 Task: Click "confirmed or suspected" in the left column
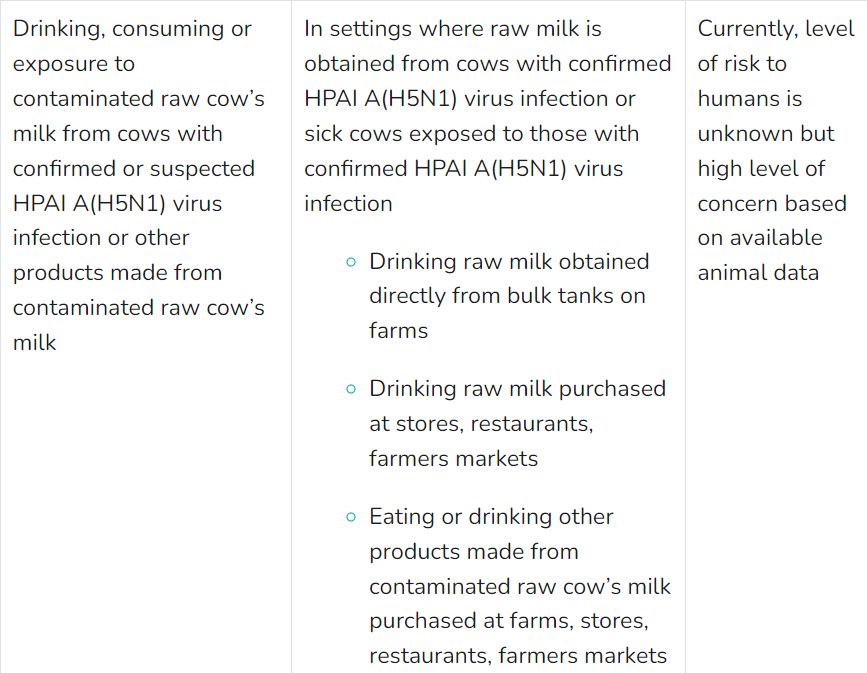click(x=134, y=169)
